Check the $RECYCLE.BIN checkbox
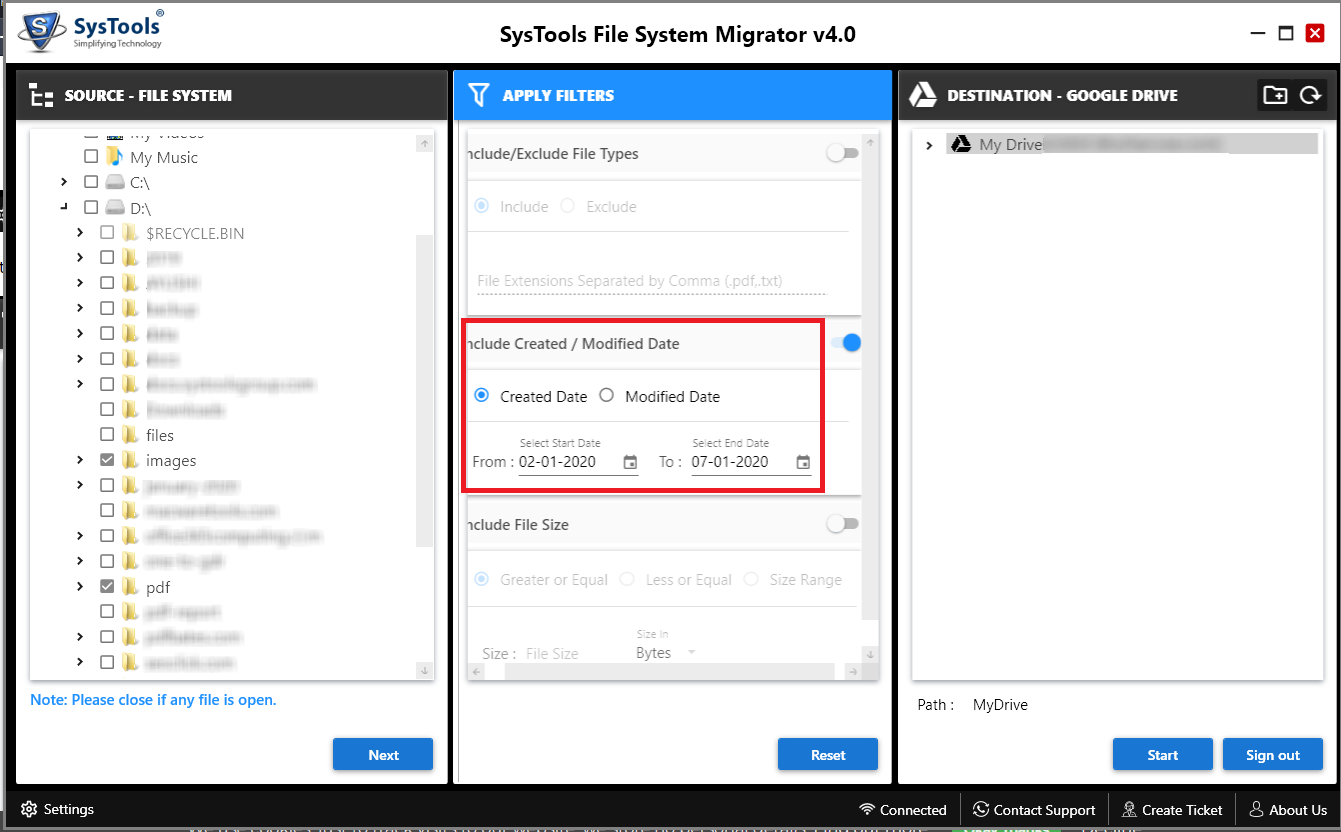Viewport: 1341px width, 832px height. 107,233
